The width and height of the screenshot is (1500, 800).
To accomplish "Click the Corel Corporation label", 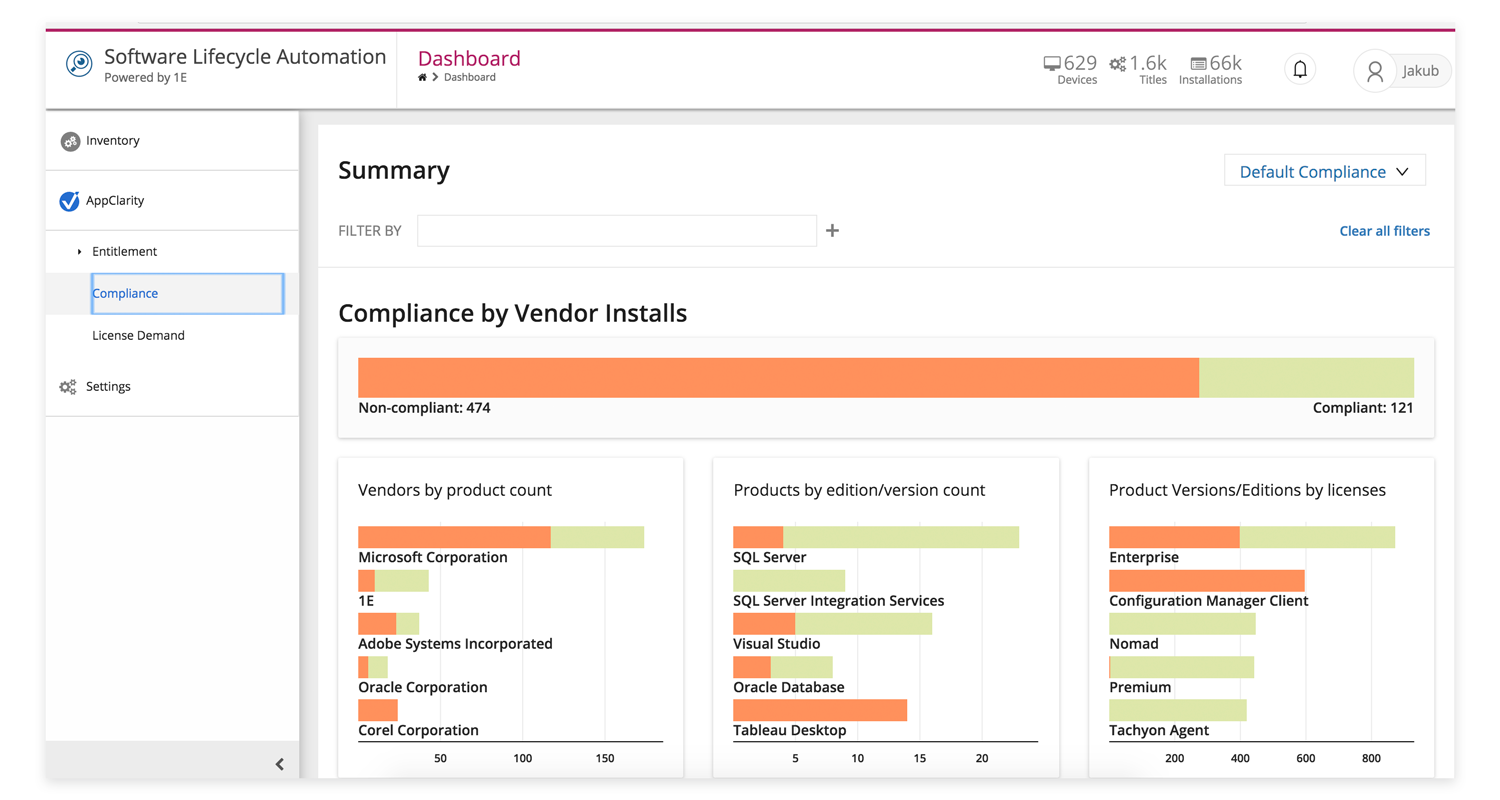I will 418,731.
